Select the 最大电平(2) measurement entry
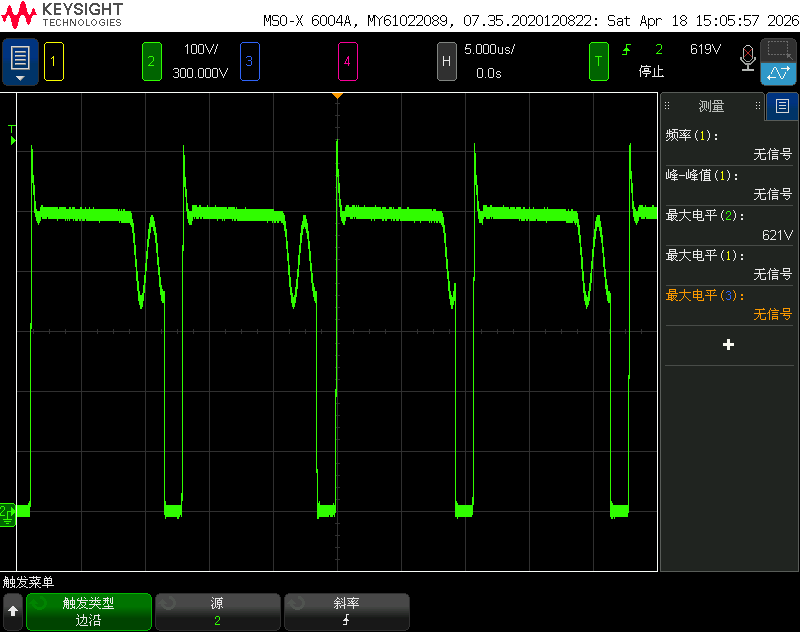Image resolution: width=800 pixels, height=632 pixels. (x=729, y=225)
